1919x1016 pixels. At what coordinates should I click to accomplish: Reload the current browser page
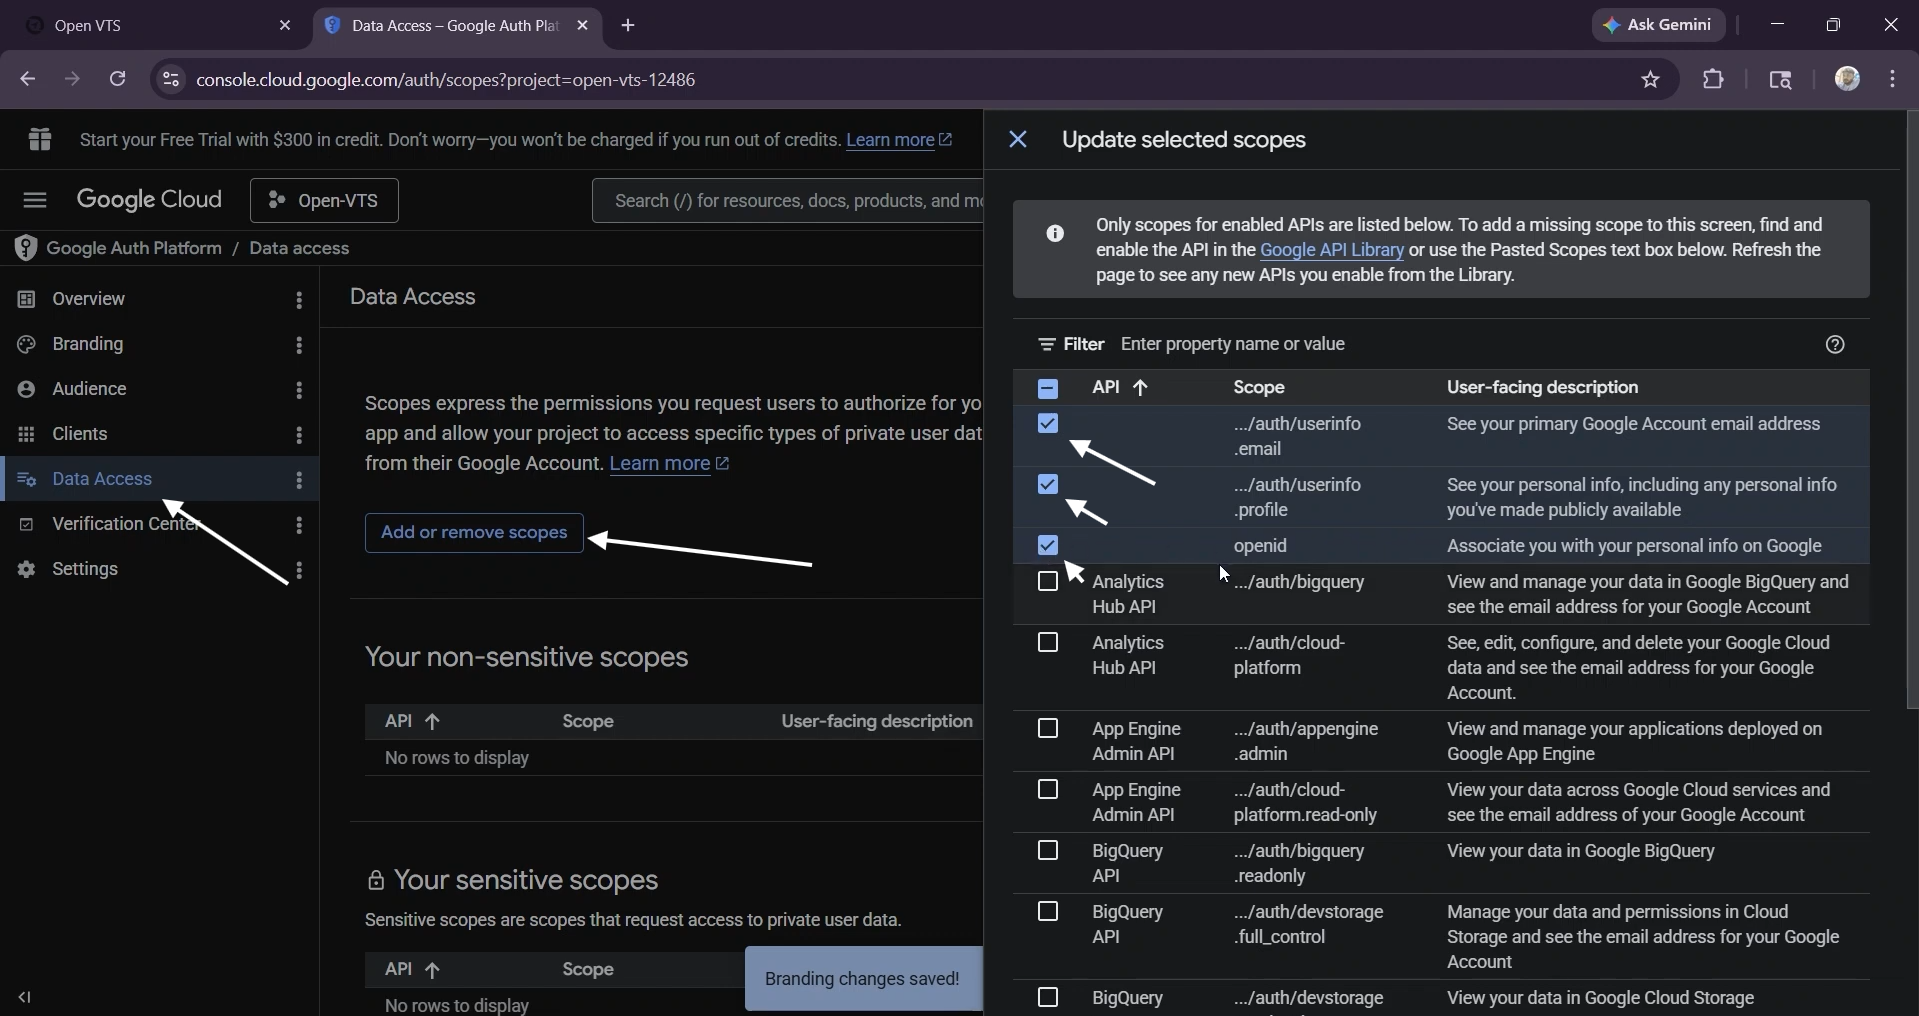point(118,79)
